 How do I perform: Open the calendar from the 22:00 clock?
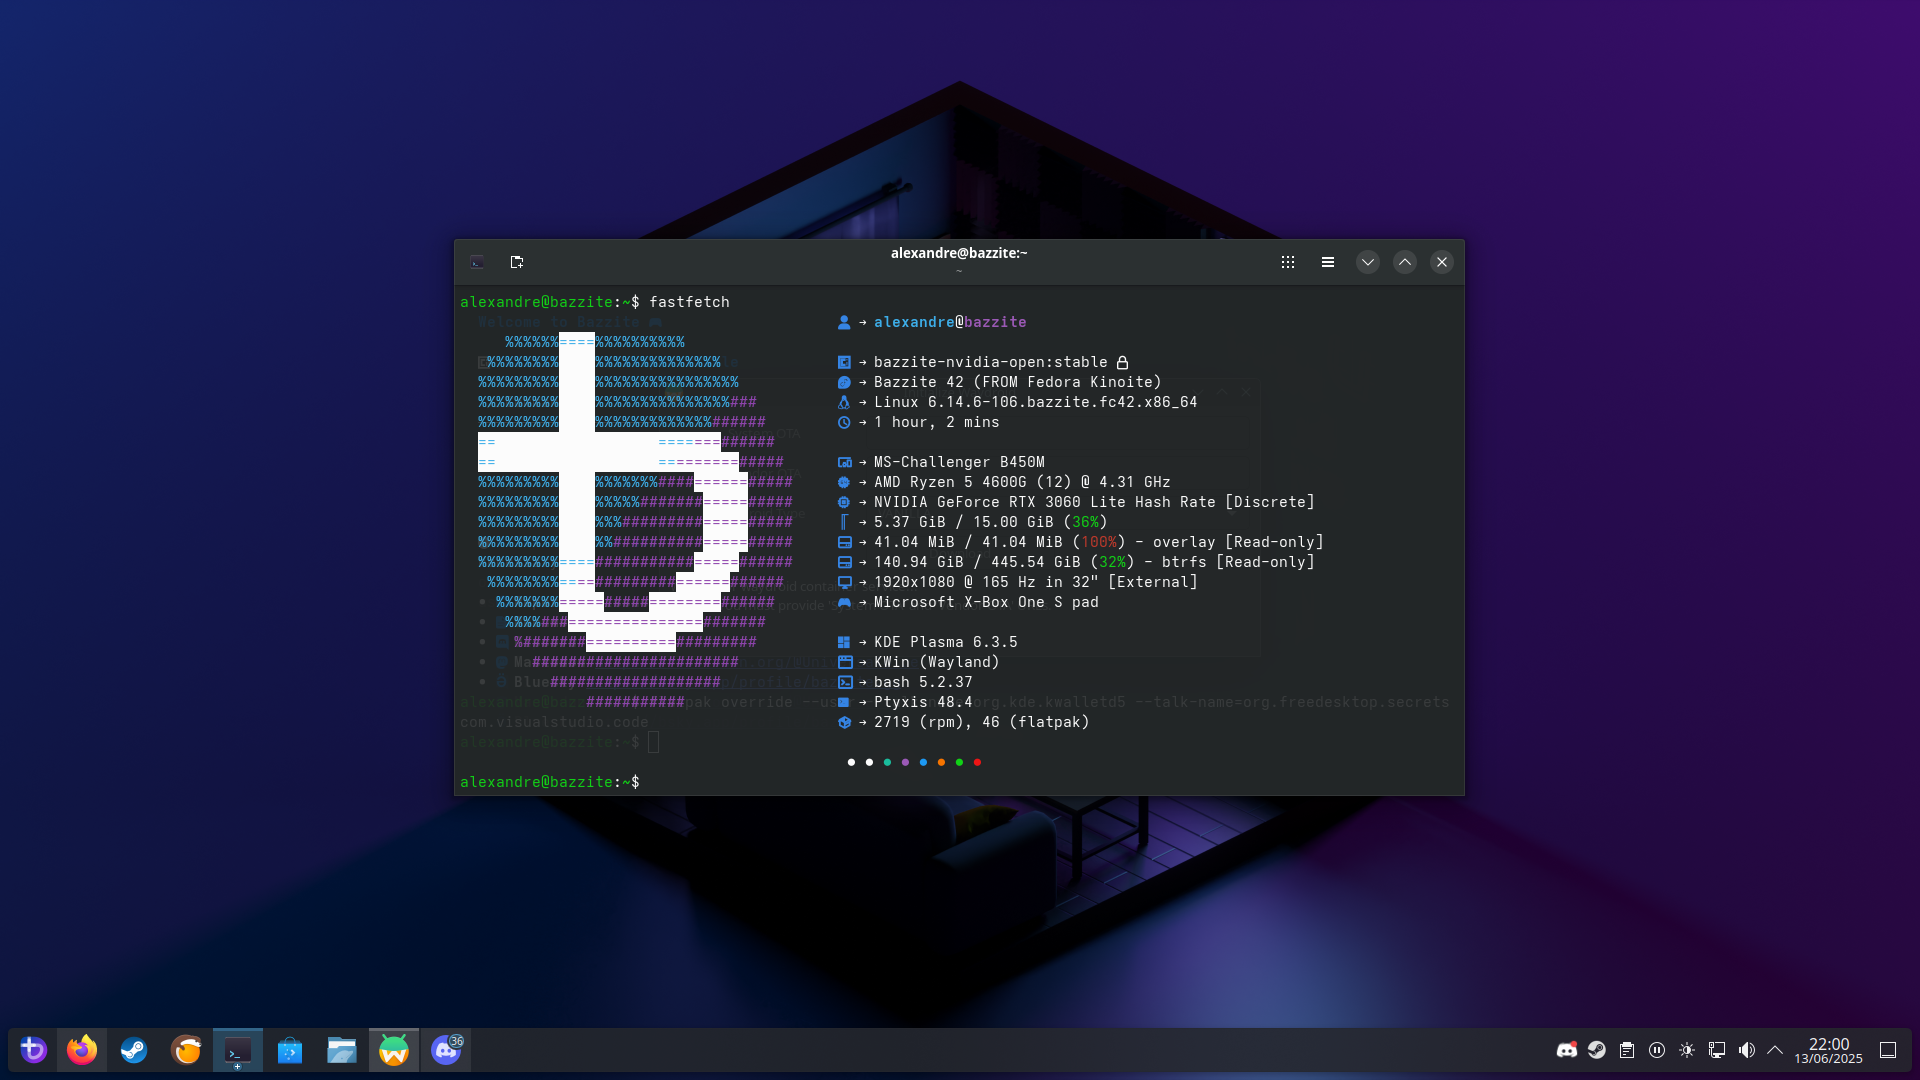pyautogui.click(x=1828, y=1050)
